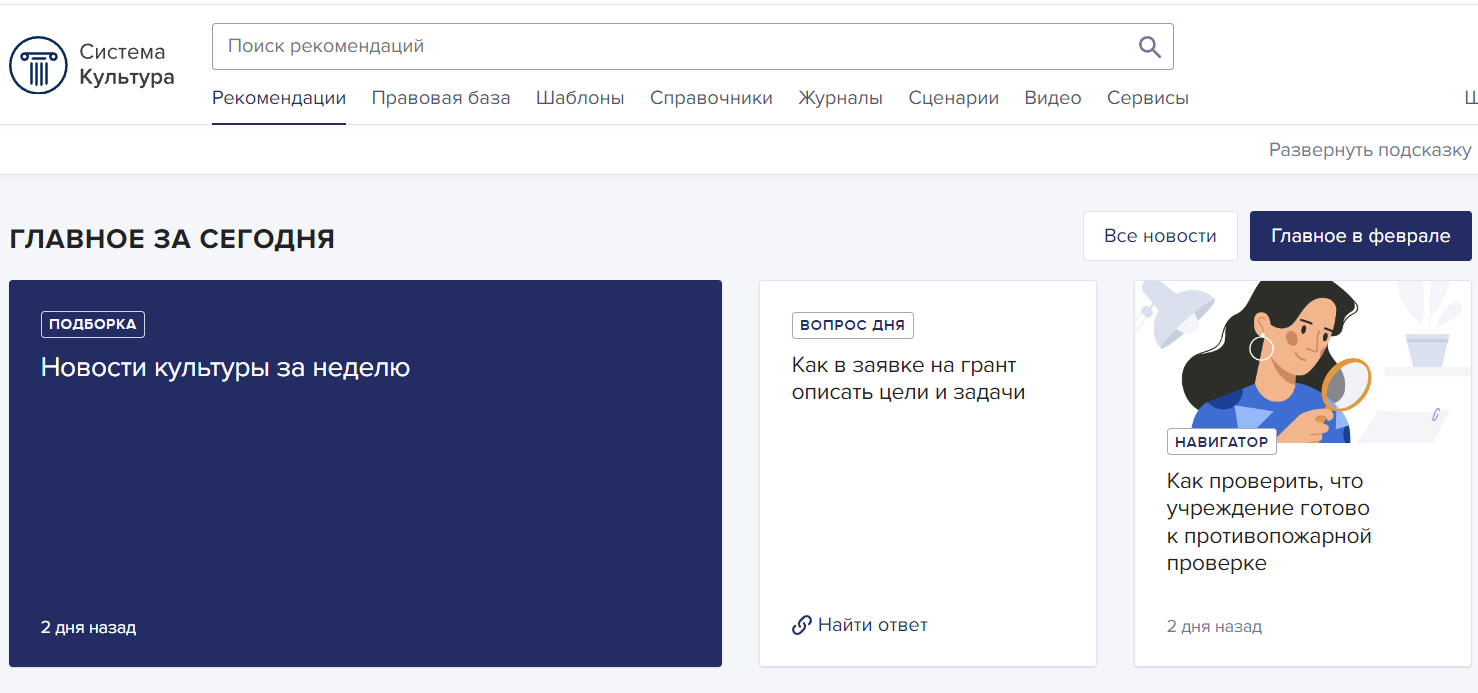This screenshot has width=1478, height=693.
Task: Click the Главное в феврале button
Action: (1360, 236)
